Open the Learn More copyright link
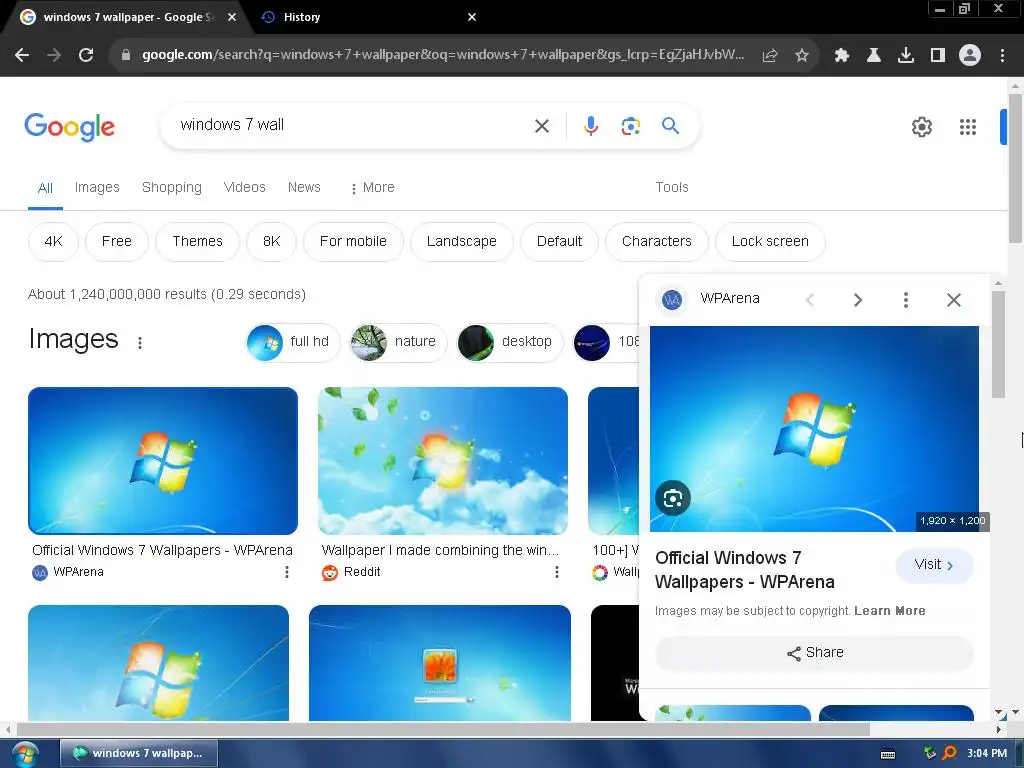This screenshot has width=1024, height=768. tap(889, 611)
